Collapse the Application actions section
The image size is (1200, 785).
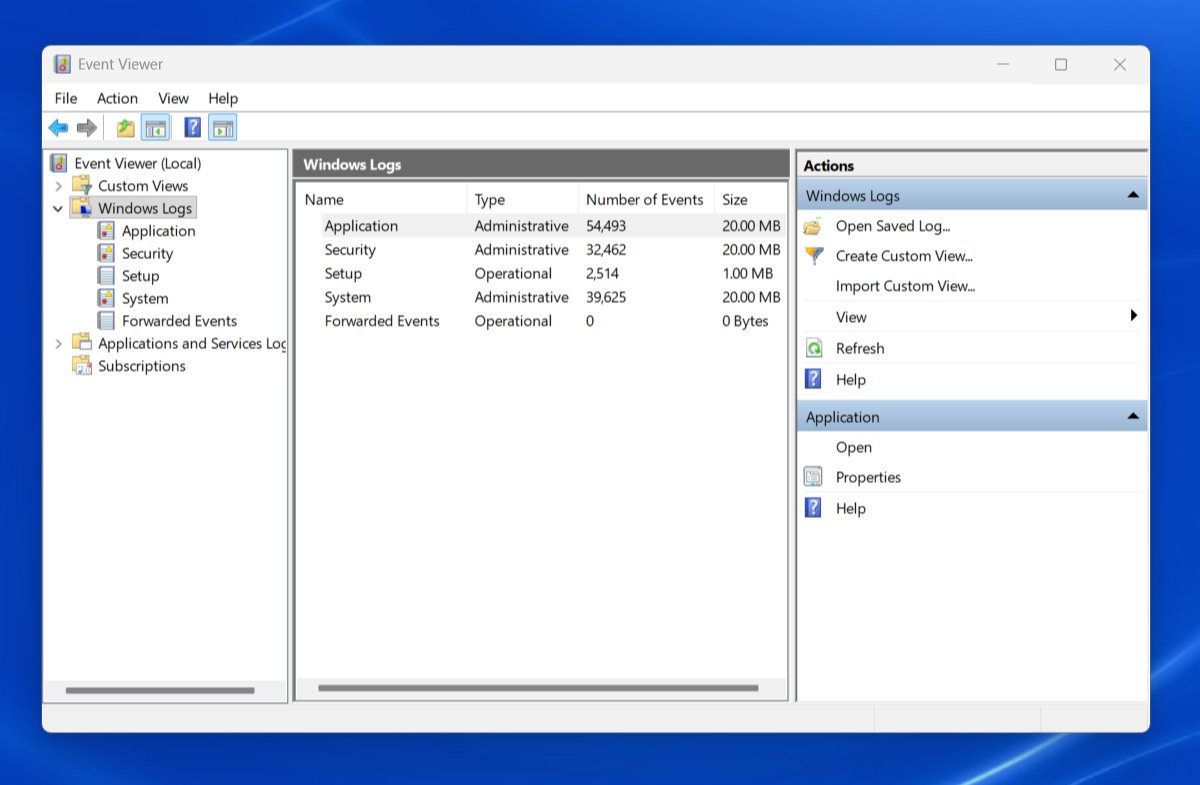pos(1133,416)
